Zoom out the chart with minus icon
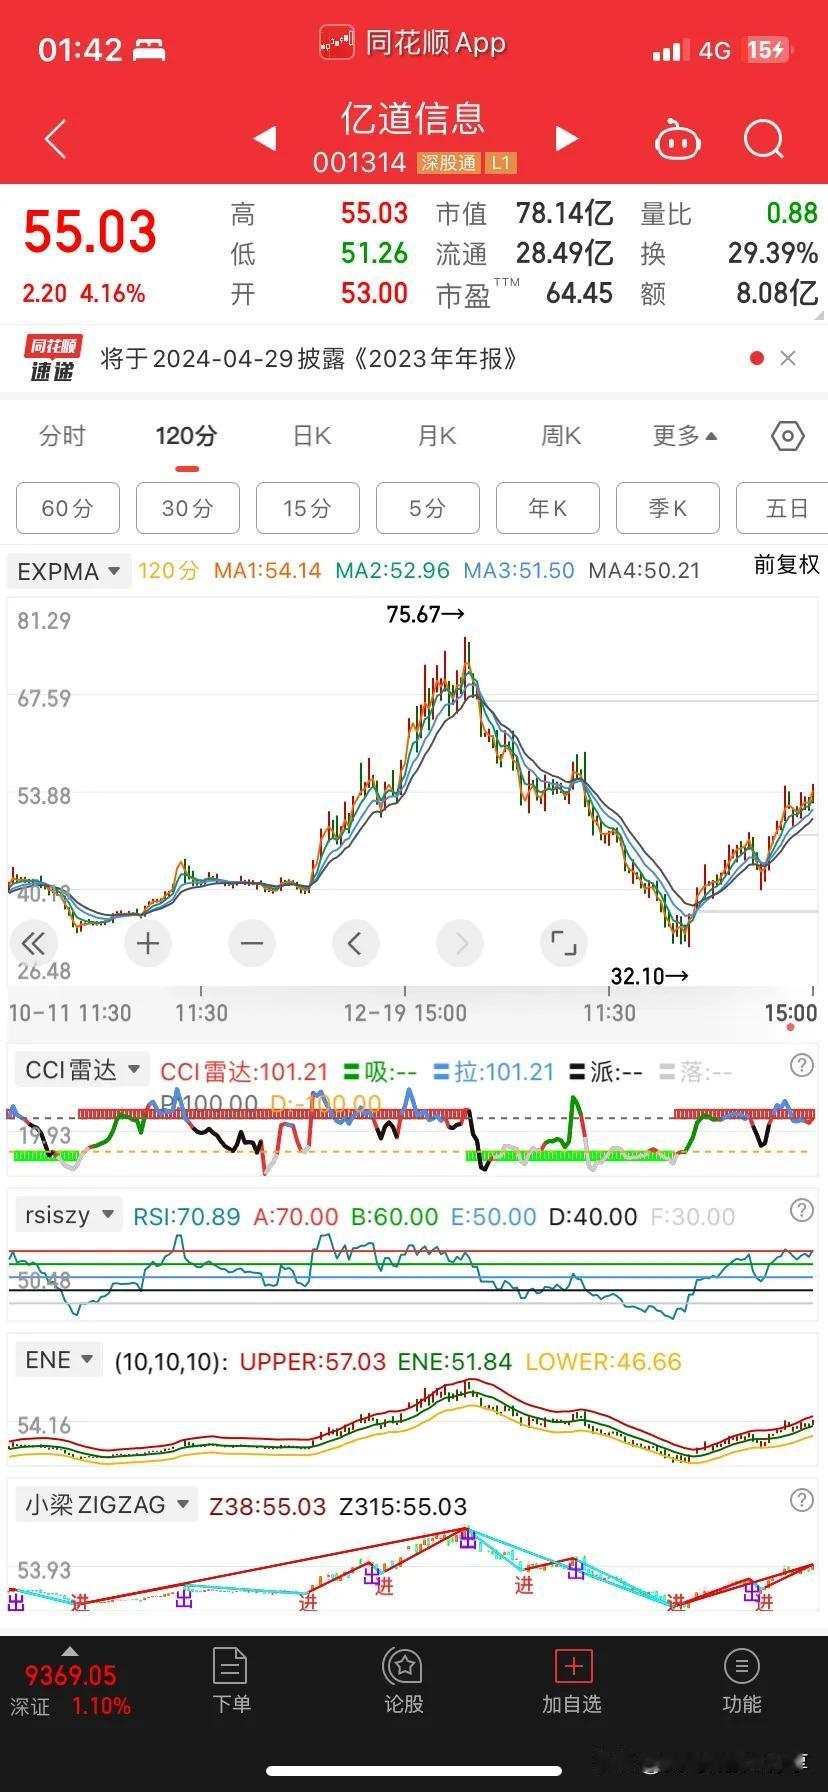The image size is (828, 1792). click(252, 943)
